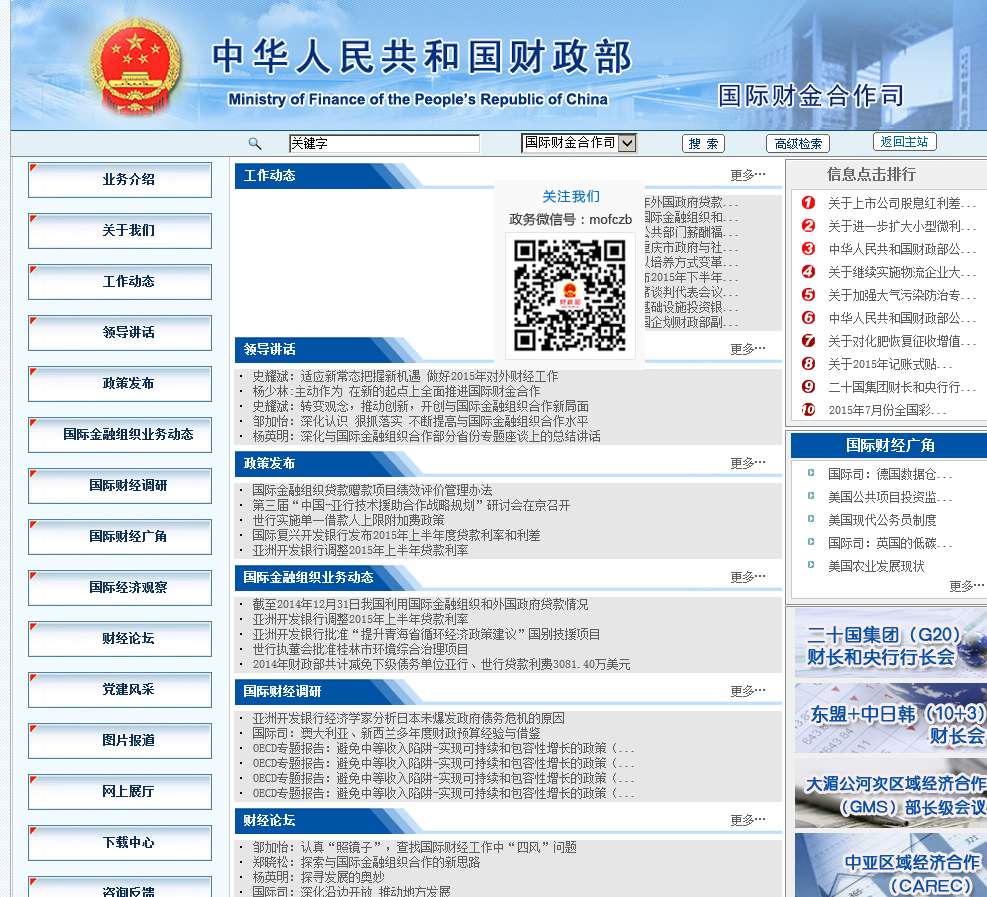Screen dimensions: 987x897
Task: Select 工作动态 in the sidebar menu
Action: [x=120, y=282]
